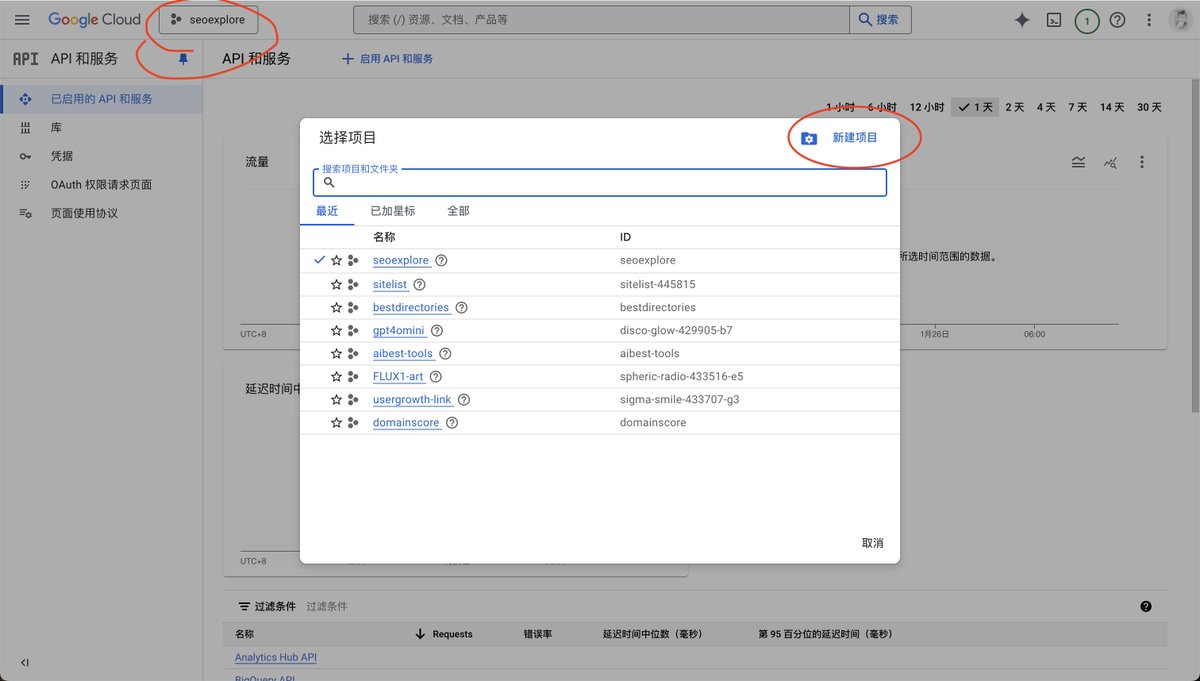Open the seoexplore project selector dropdown
Viewport: 1200px width, 681px height.
pyautogui.click(x=208, y=20)
